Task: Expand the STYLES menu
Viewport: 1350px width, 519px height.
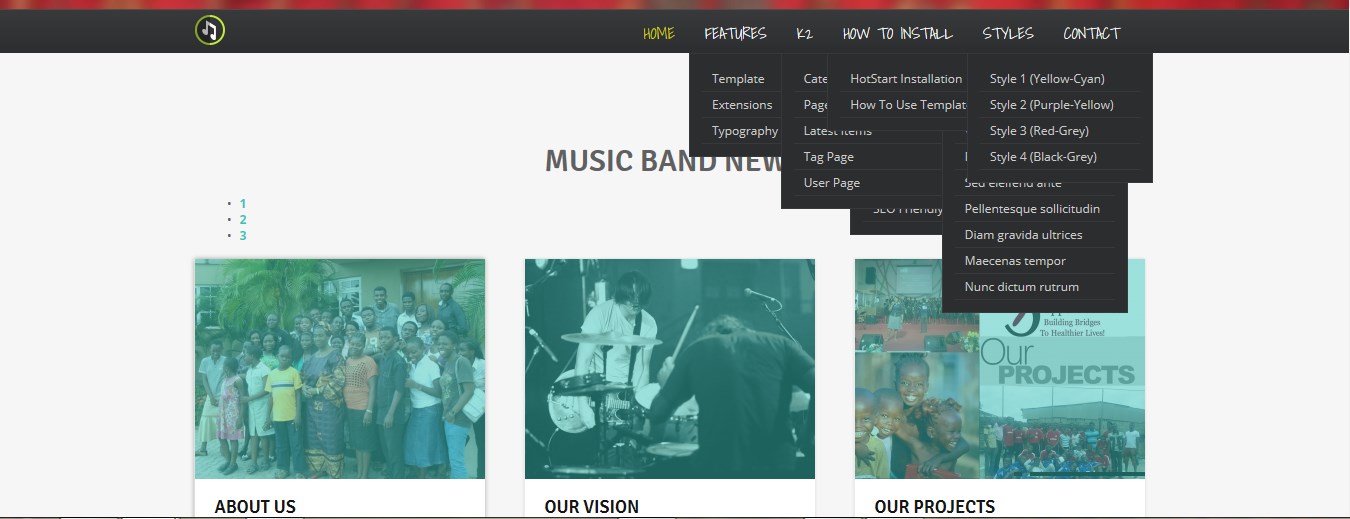Action: [x=1008, y=33]
